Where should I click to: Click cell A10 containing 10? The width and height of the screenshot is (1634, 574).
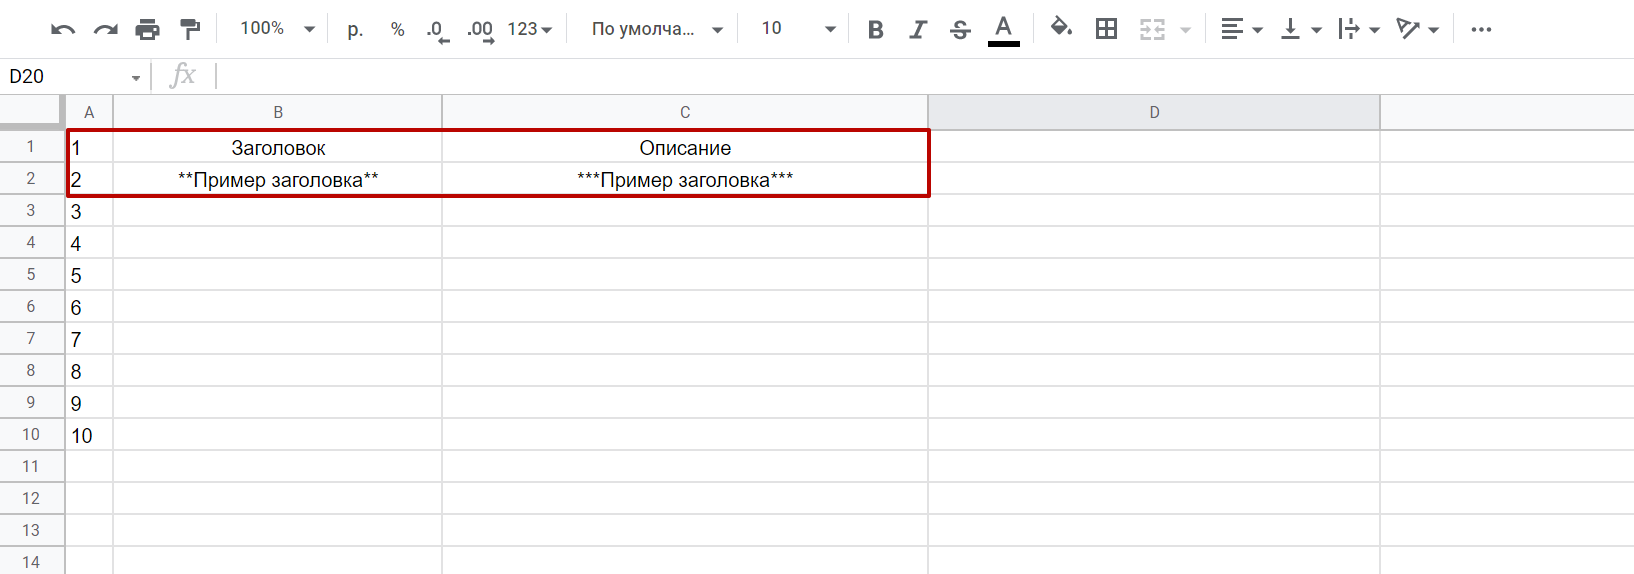(x=89, y=435)
